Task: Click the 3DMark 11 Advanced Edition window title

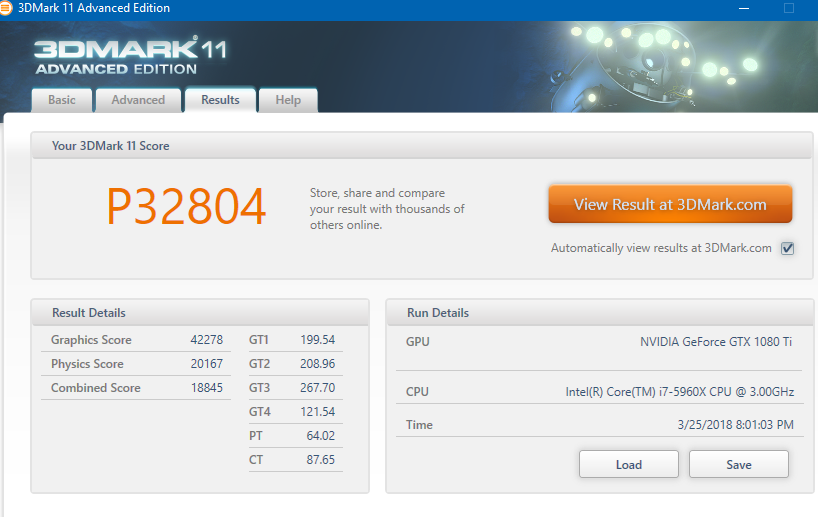Action: 94,8
